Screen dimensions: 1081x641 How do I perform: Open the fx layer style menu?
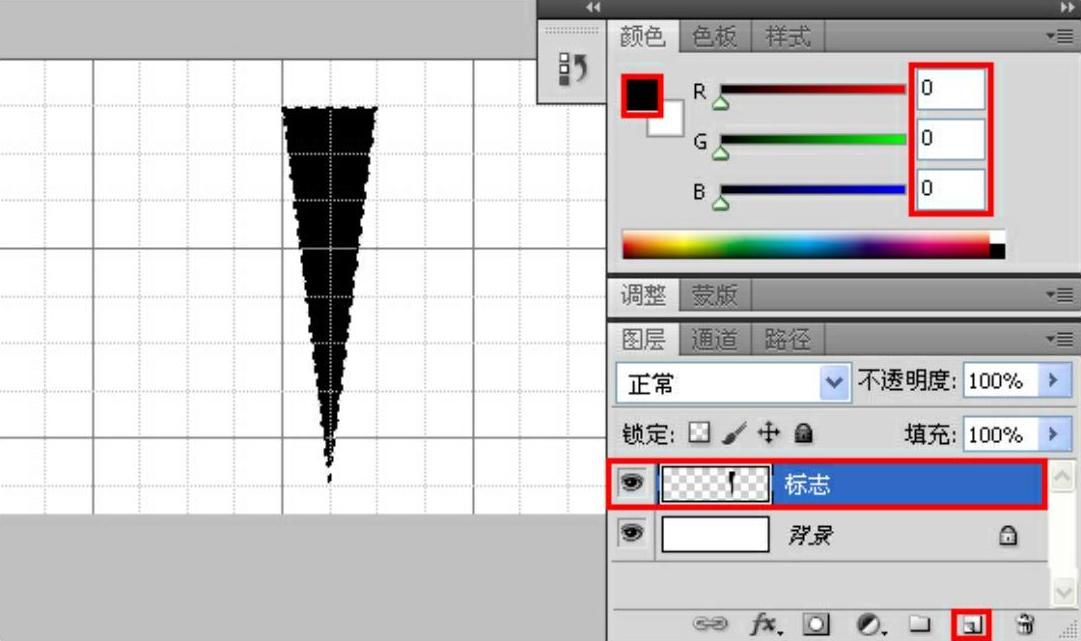click(x=766, y=624)
